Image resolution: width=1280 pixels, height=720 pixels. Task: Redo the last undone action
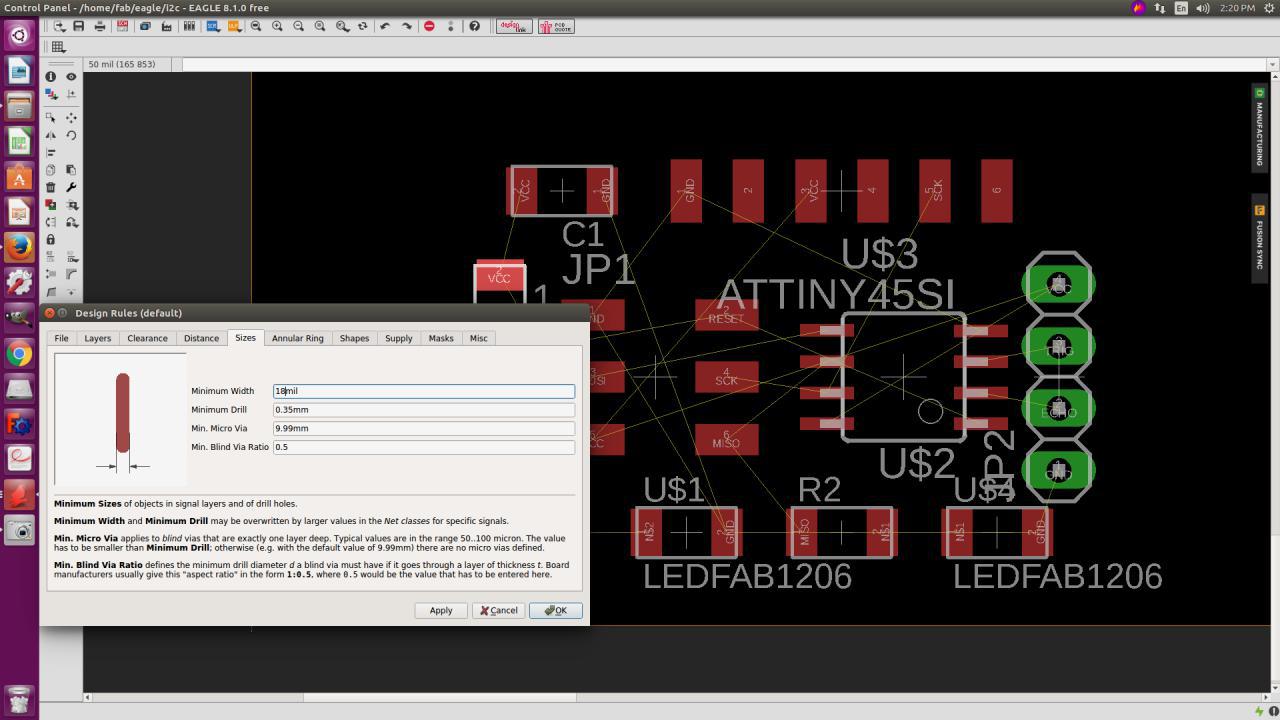[406, 26]
